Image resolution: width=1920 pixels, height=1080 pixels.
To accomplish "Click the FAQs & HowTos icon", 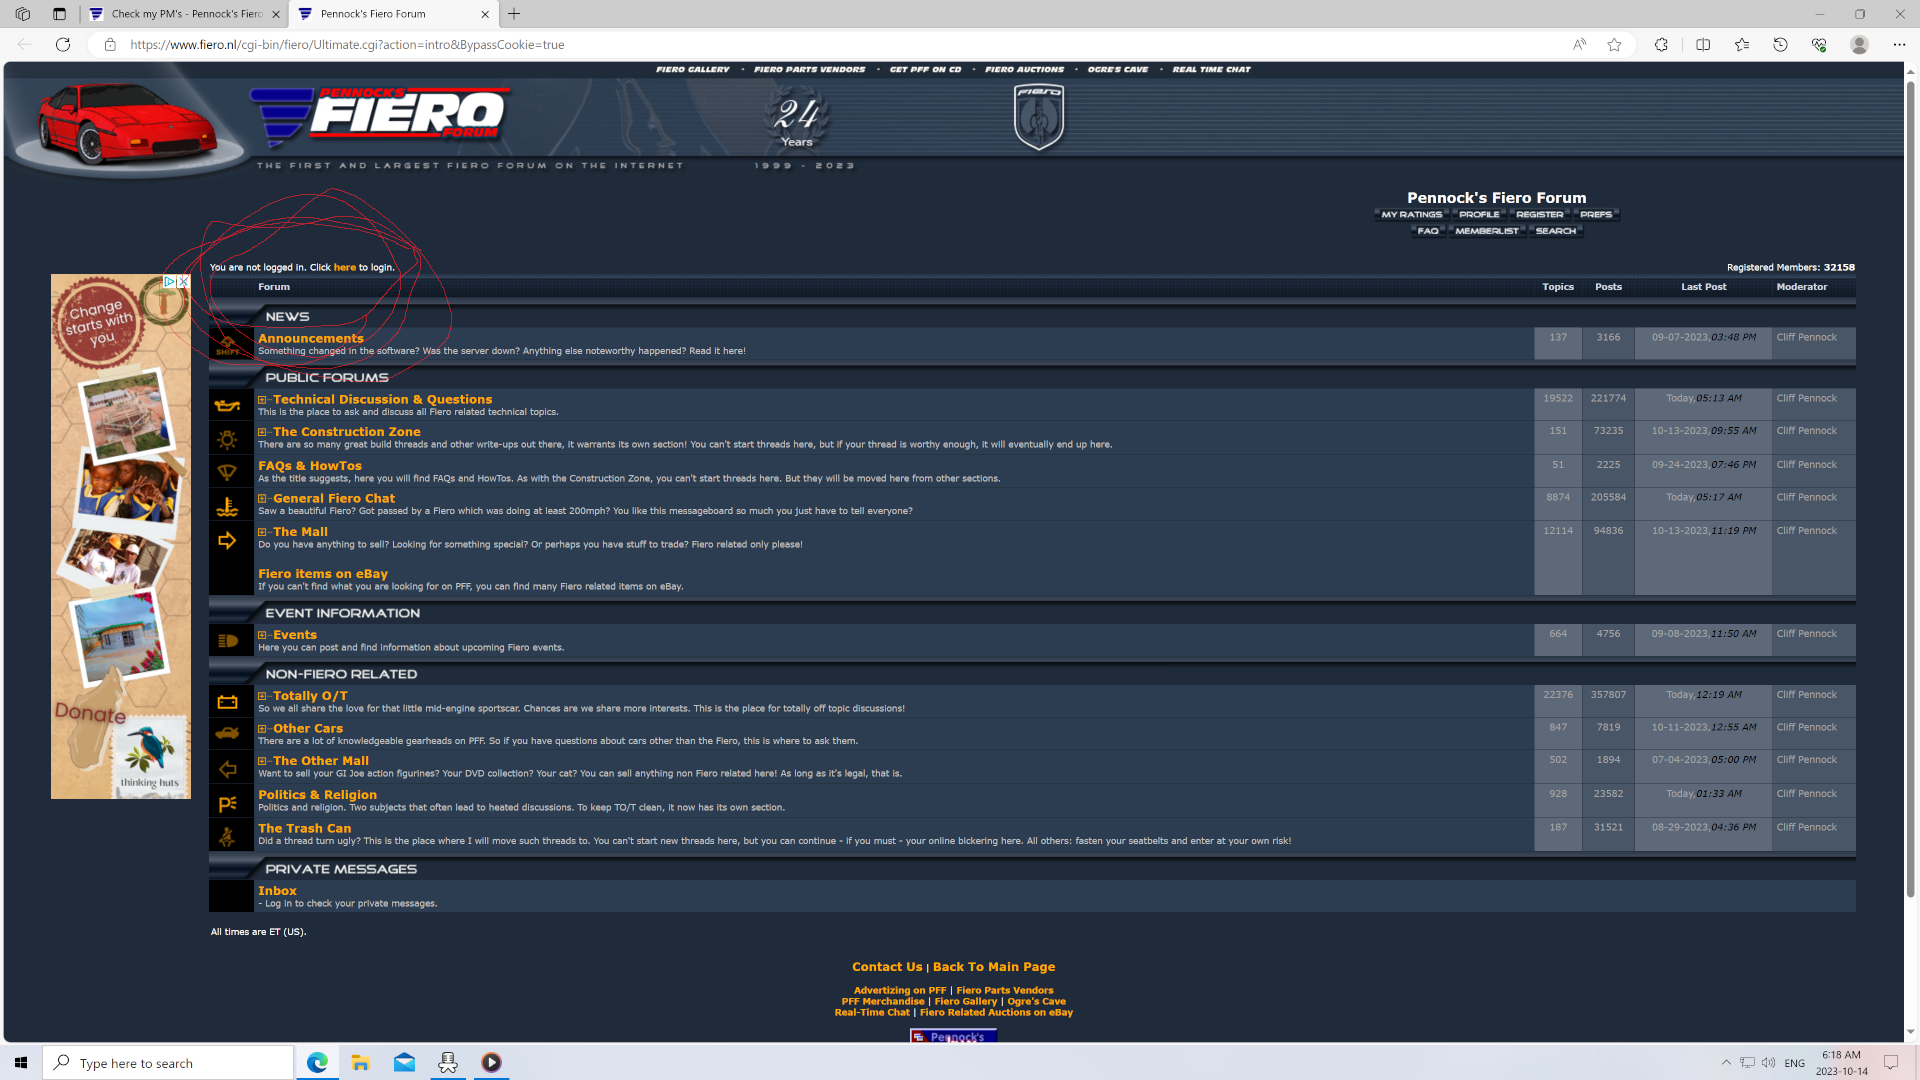I will (228, 472).
